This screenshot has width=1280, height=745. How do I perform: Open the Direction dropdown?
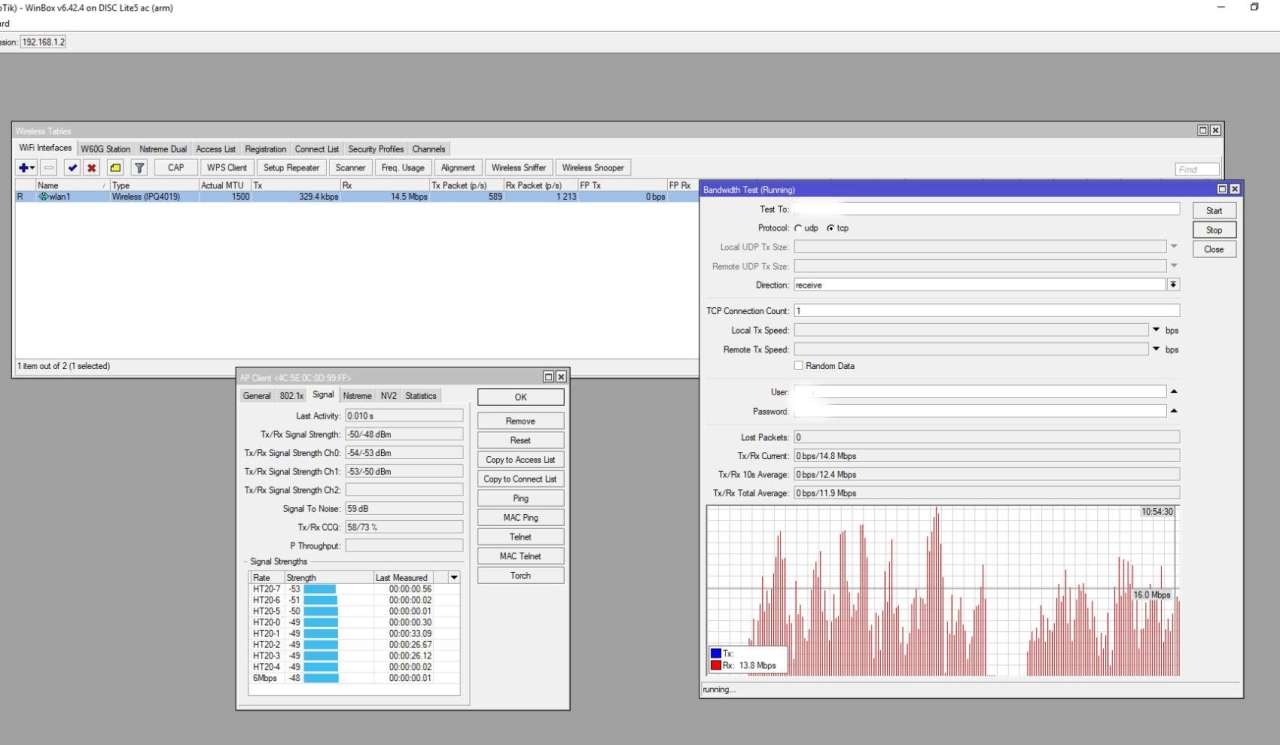(1173, 285)
